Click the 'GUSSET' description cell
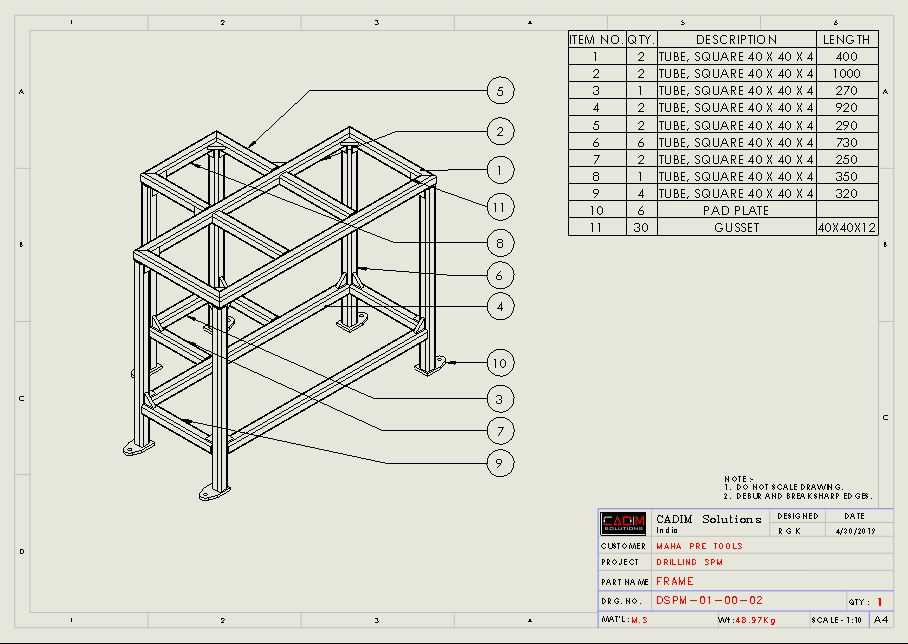The height and width of the screenshot is (644, 908). coord(737,228)
